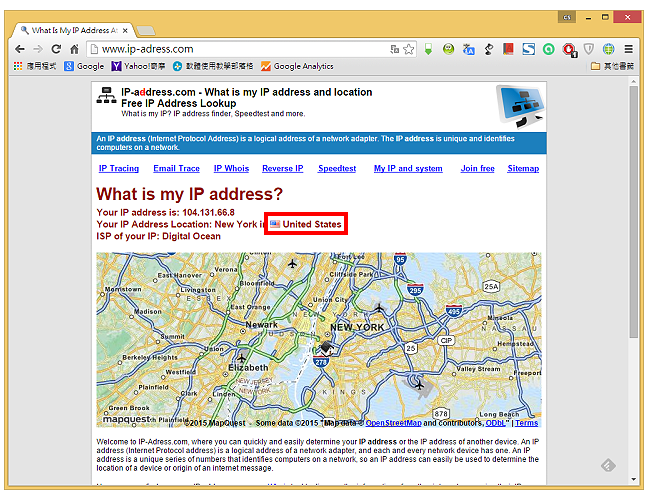This screenshot has height=493, width=651.
Task: Click the scrollbar down arrow
Action: (633, 479)
